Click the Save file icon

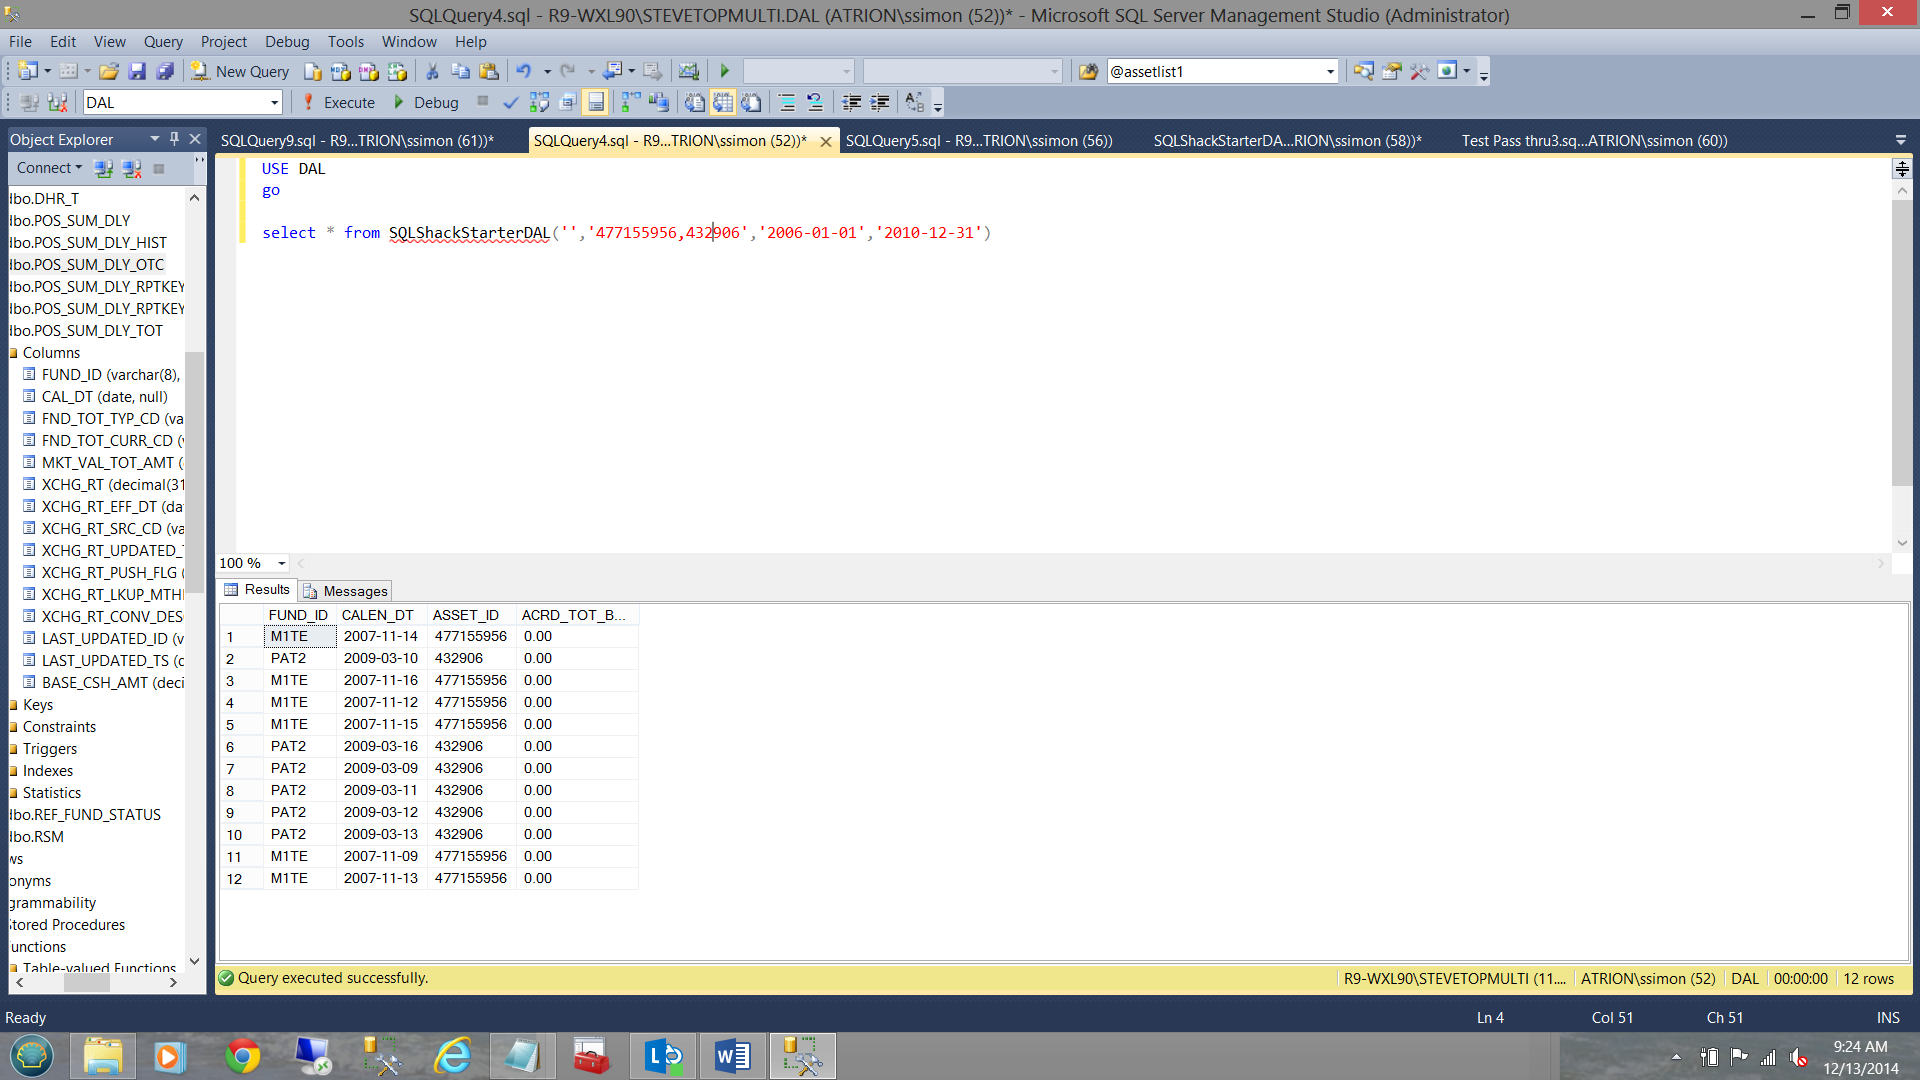pyautogui.click(x=137, y=71)
